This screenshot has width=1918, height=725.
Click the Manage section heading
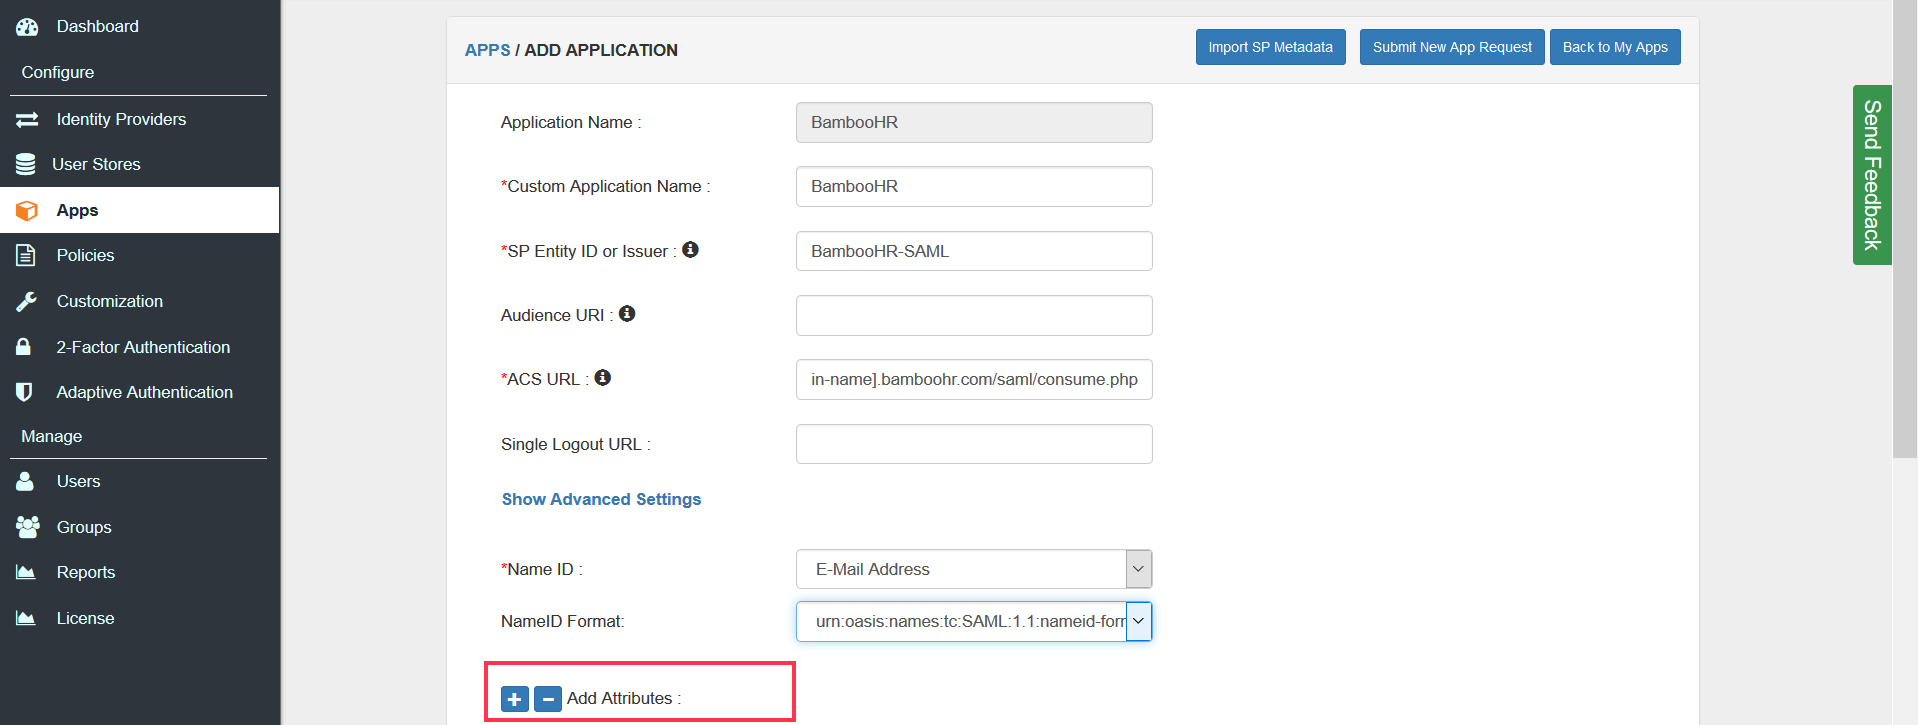(x=52, y=436)
